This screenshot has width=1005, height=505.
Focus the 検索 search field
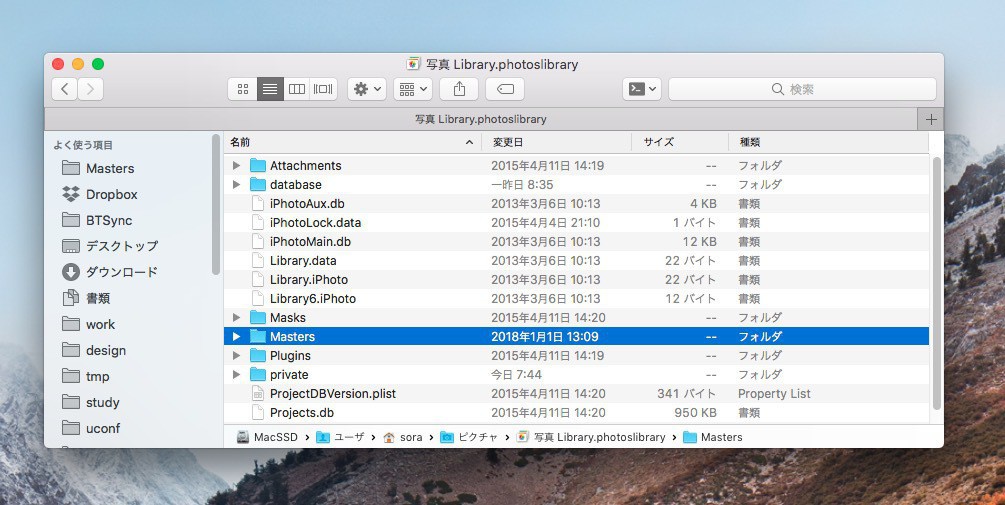point(802,89)
